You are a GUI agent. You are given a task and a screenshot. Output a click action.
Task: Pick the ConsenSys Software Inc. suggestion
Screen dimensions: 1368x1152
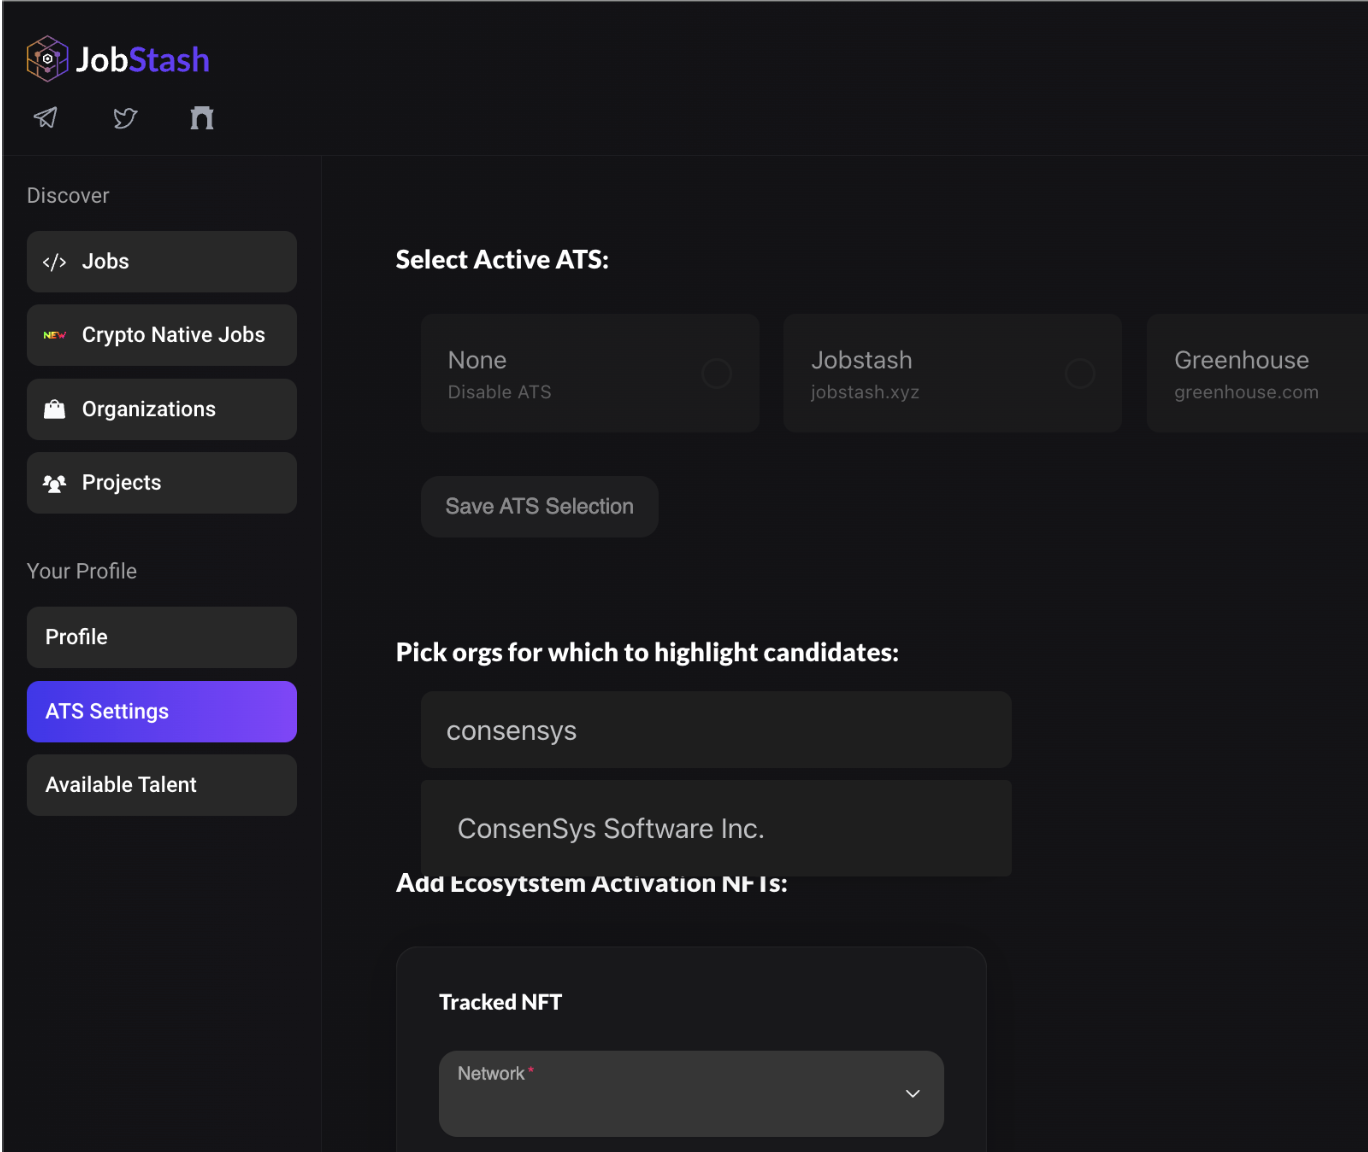716,828
